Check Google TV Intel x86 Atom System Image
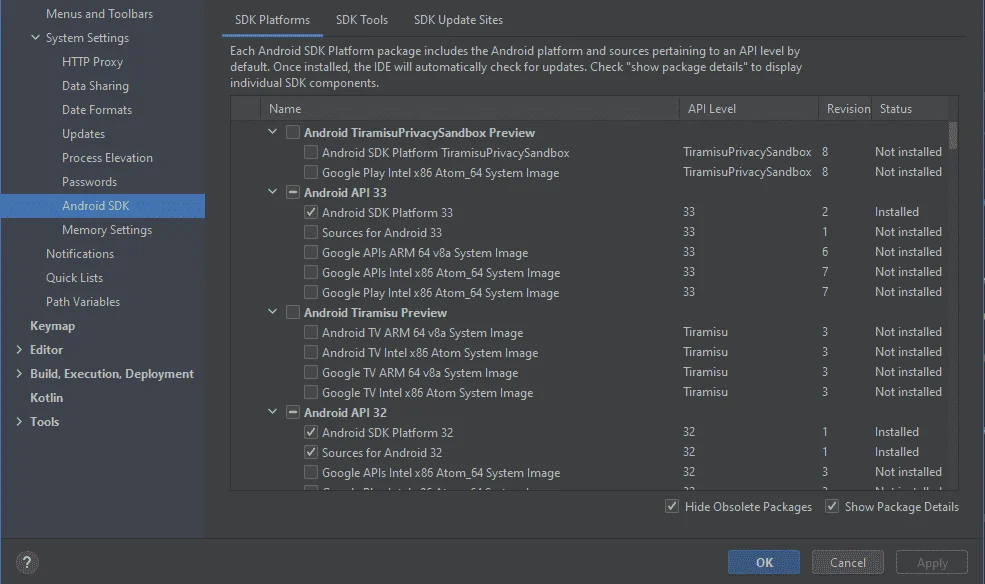The image size is (985, 584). click(310, 392)
